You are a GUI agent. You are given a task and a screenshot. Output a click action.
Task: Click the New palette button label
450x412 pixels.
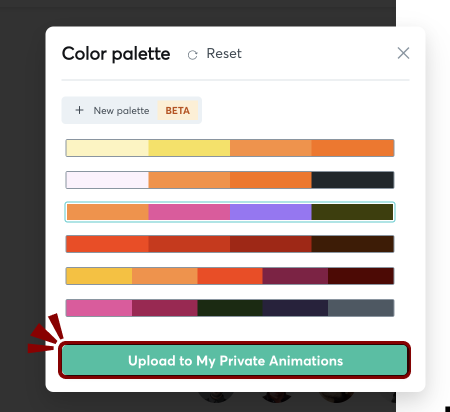pos(121,111)
